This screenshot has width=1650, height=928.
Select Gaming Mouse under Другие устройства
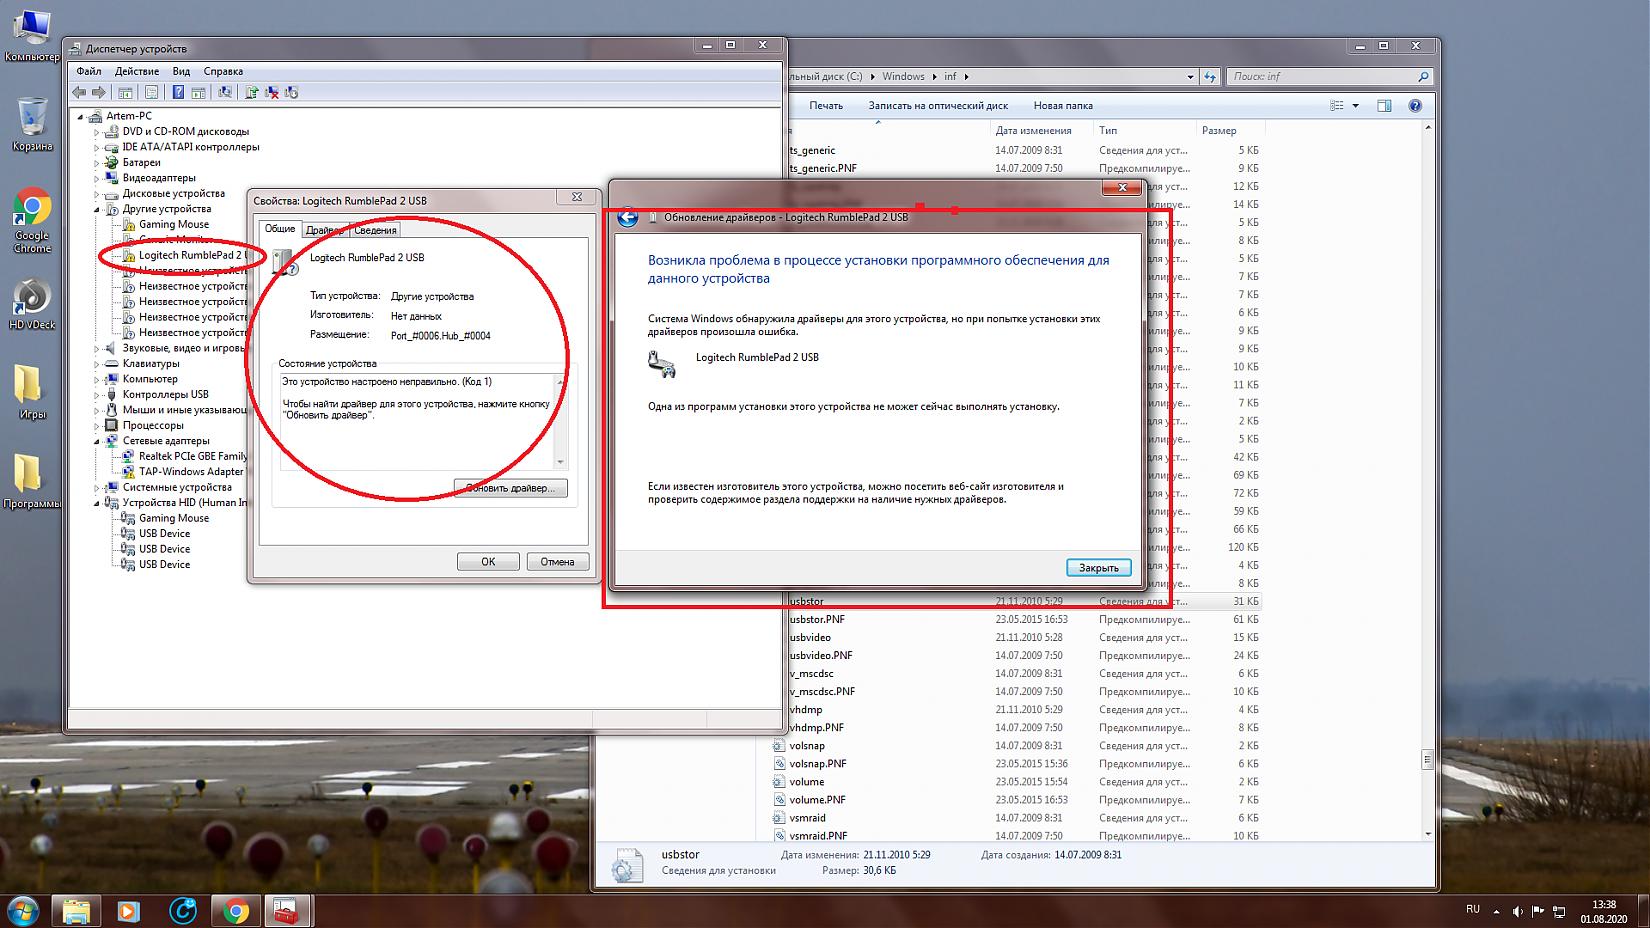pos(174,224)
